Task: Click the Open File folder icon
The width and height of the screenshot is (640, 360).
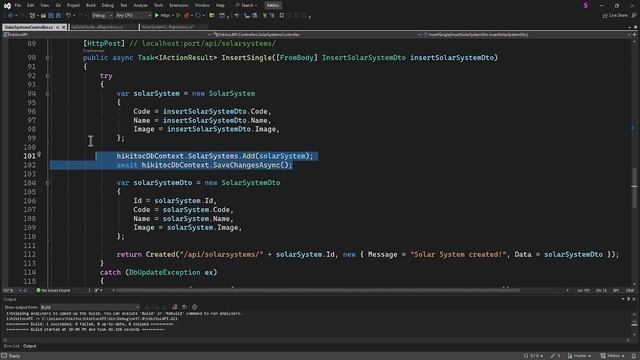Action: point(43,16)
